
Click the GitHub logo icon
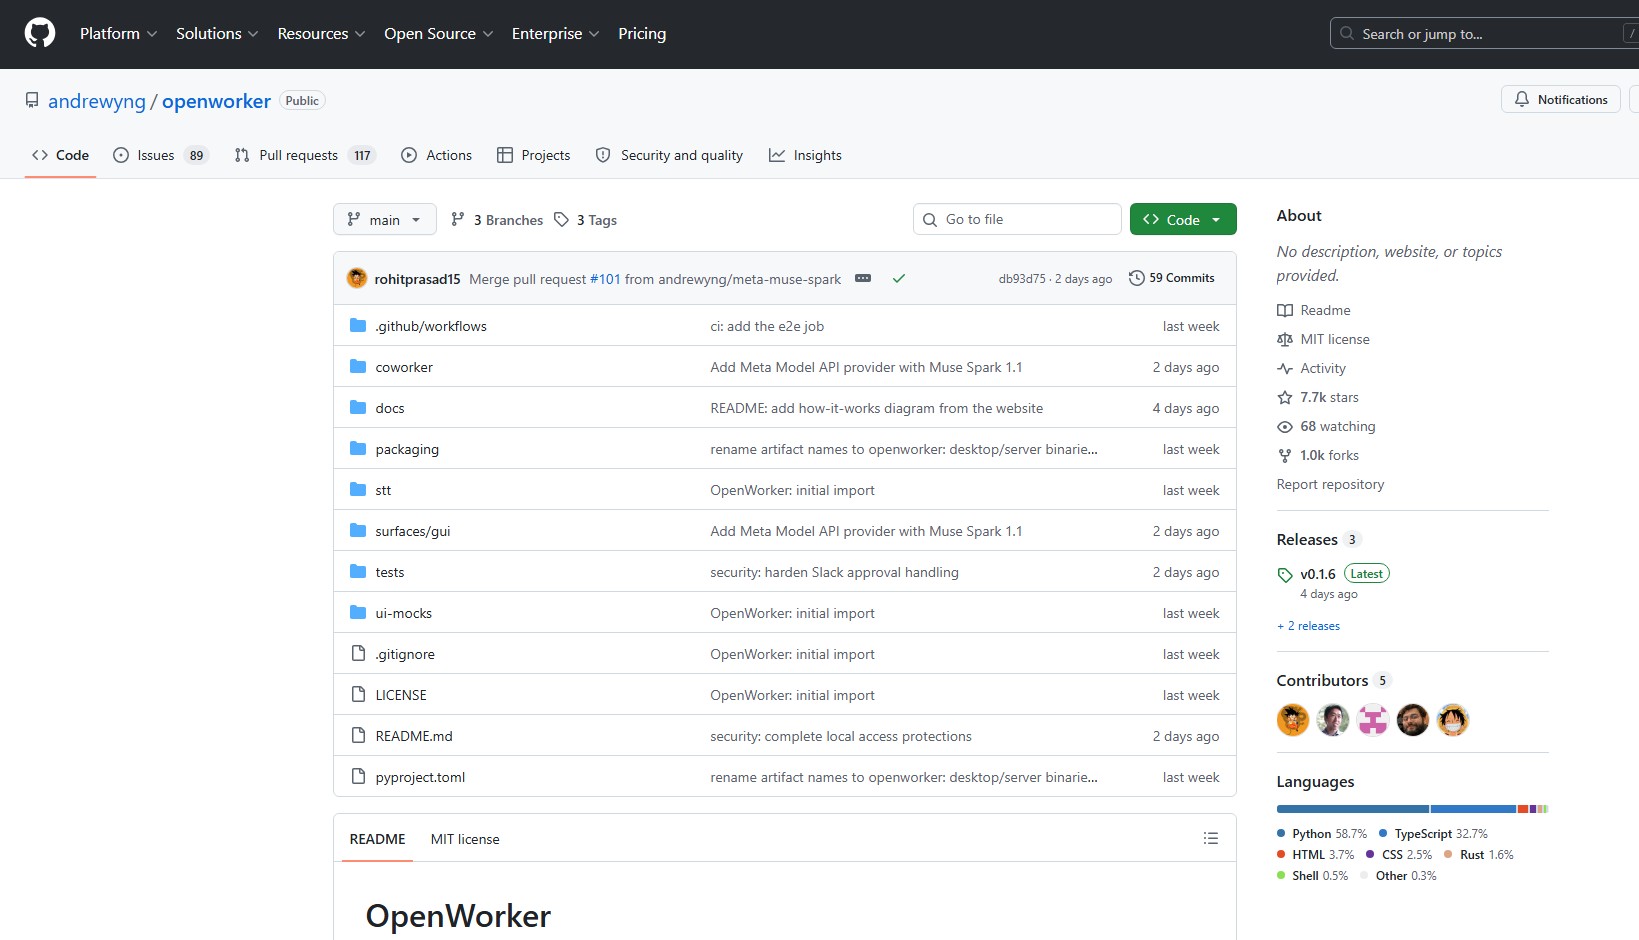[40, 33]
